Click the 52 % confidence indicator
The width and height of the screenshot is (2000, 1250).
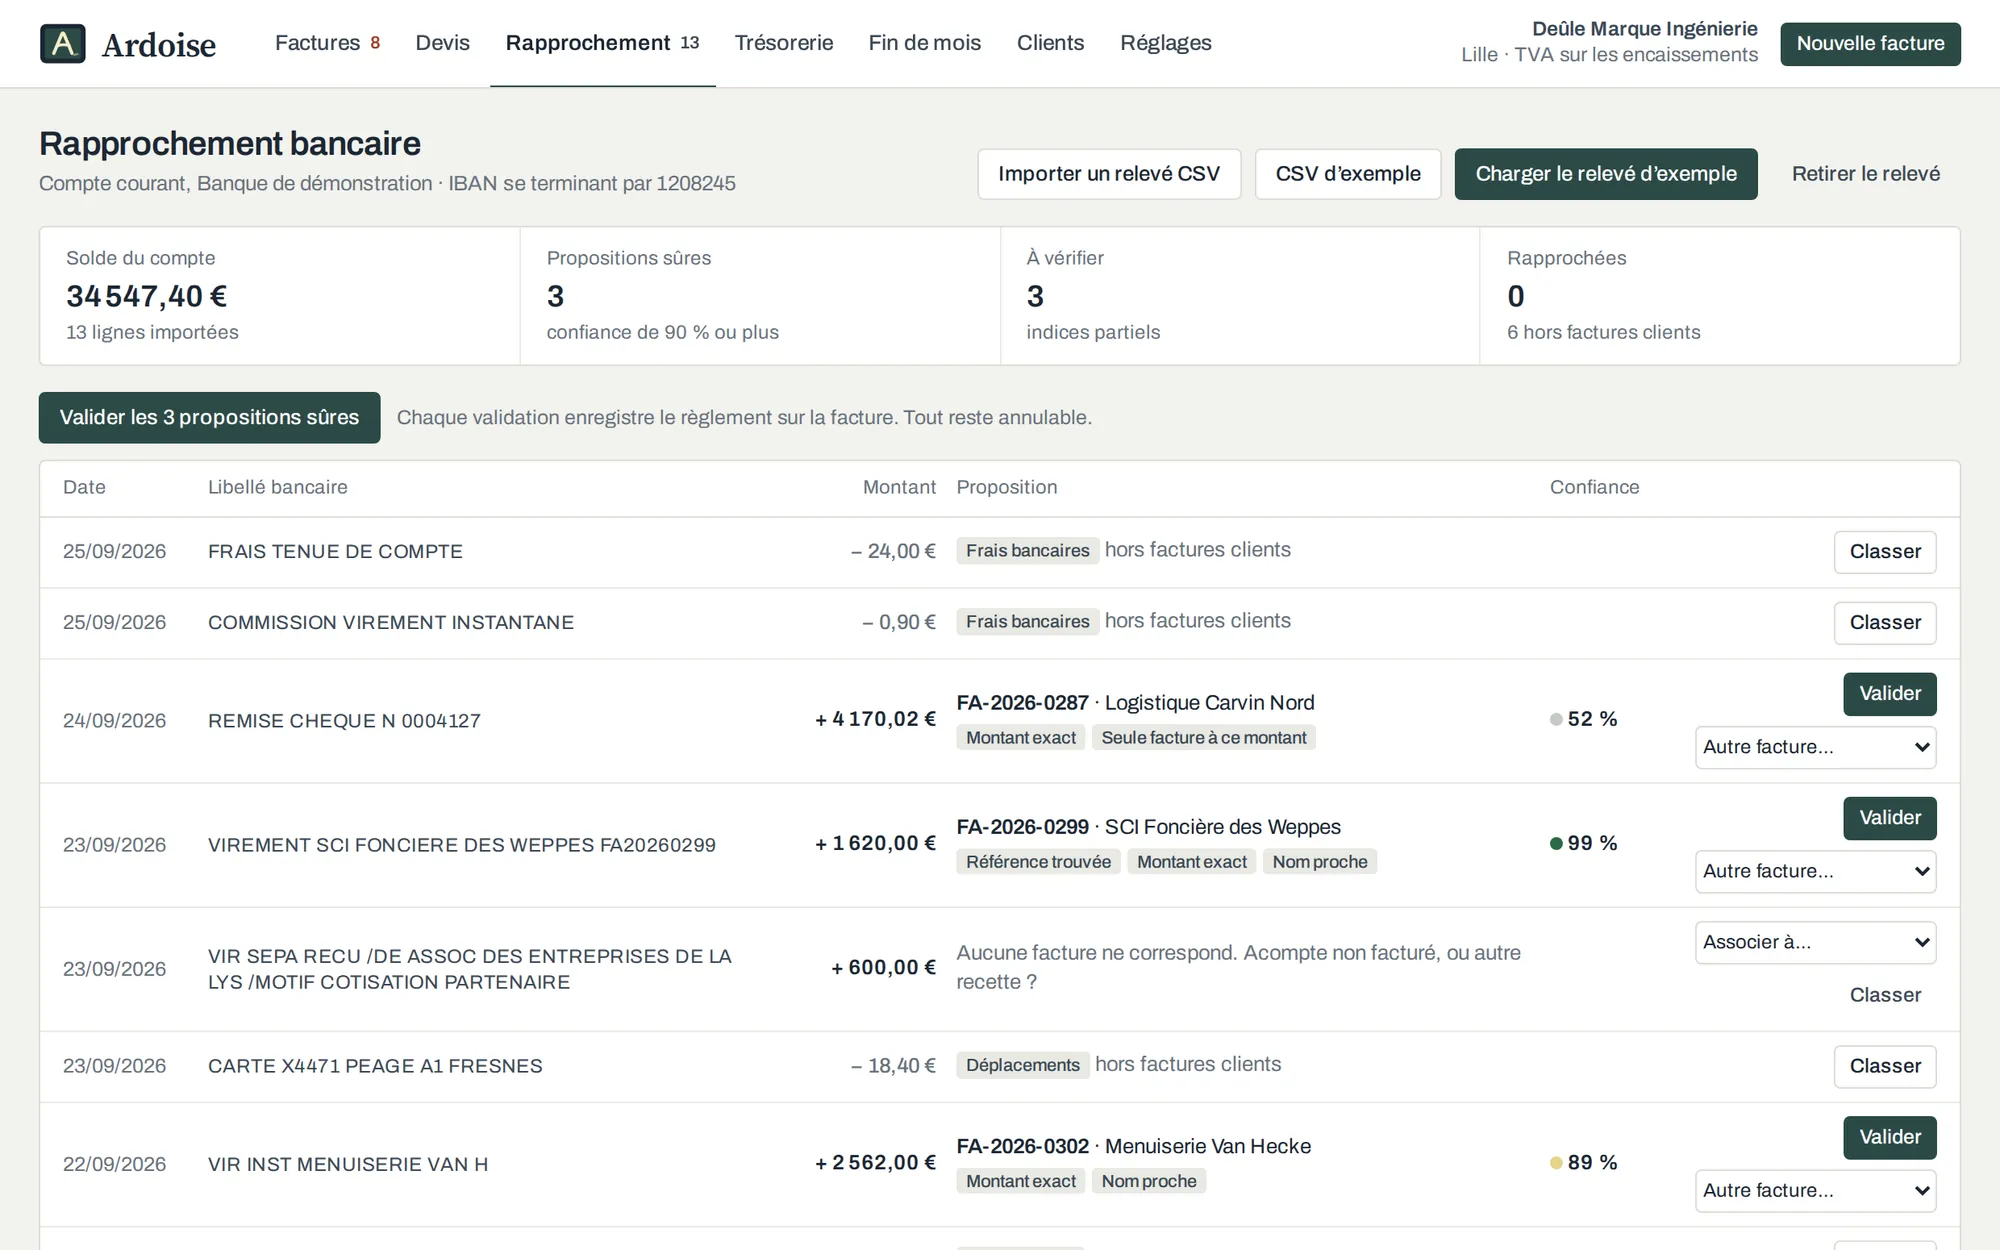pos(1583,720)
